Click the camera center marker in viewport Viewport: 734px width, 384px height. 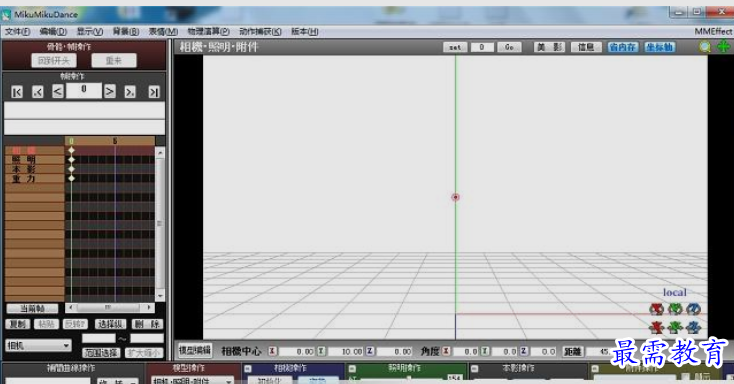click(x=455, y=197)
